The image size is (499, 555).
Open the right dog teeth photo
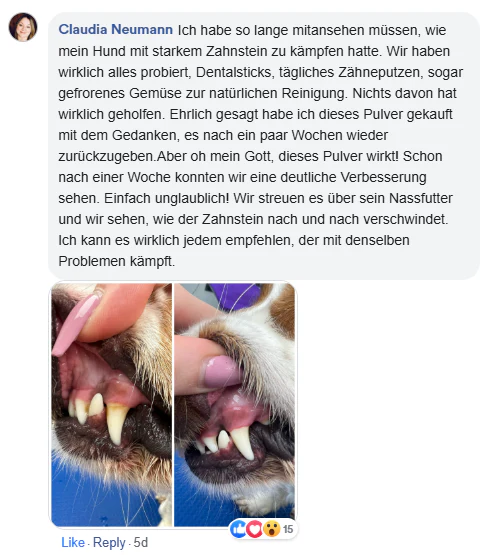click(x=234, y=405)
